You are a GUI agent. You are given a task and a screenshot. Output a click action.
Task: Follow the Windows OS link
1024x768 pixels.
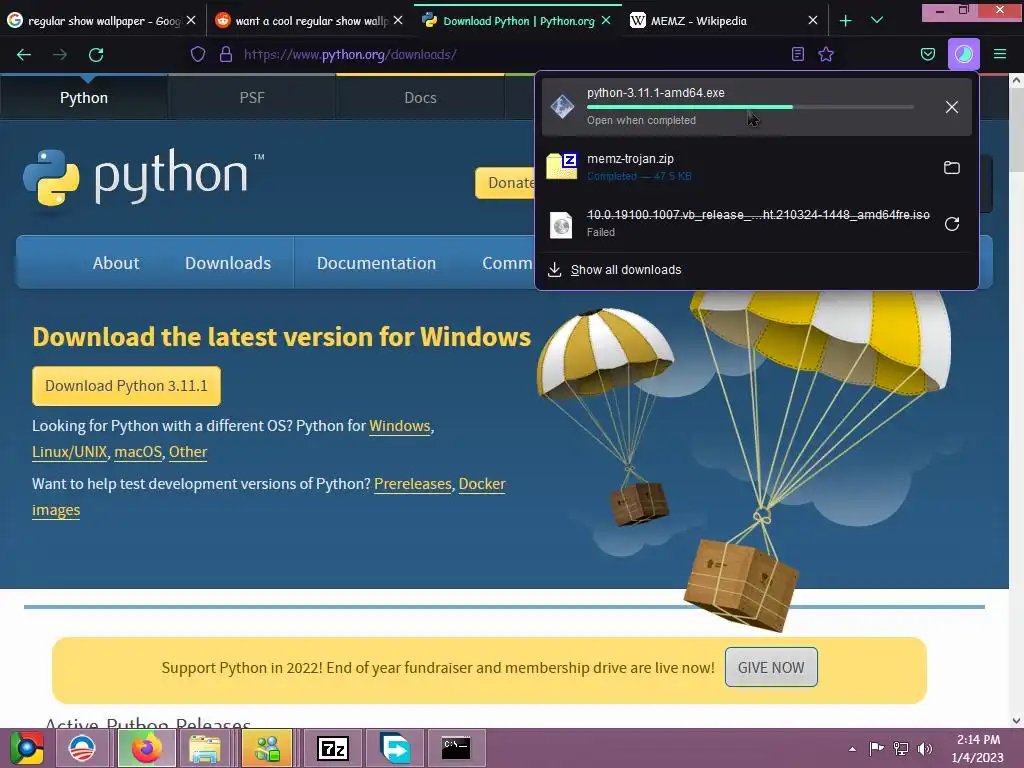click(x=400, y=426)
